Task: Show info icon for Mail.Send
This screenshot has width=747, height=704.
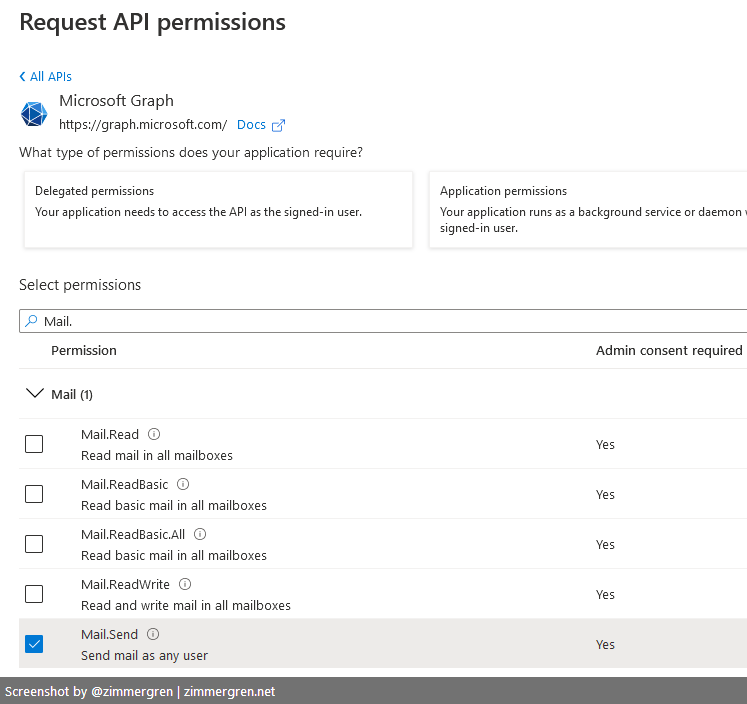Action: point(153,634)
